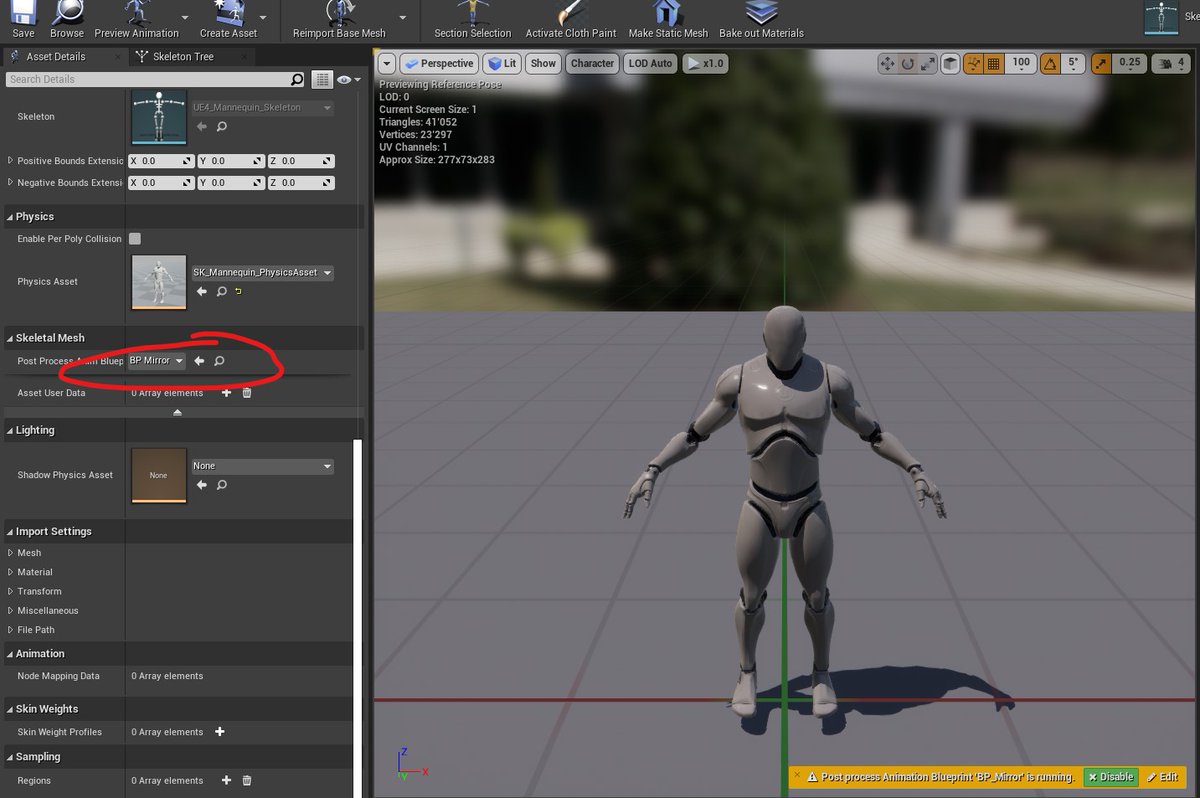This screenshot has width=1200, height=798.
Task: Open the LOD Auto menu
Action: click(x=650, y=63)
